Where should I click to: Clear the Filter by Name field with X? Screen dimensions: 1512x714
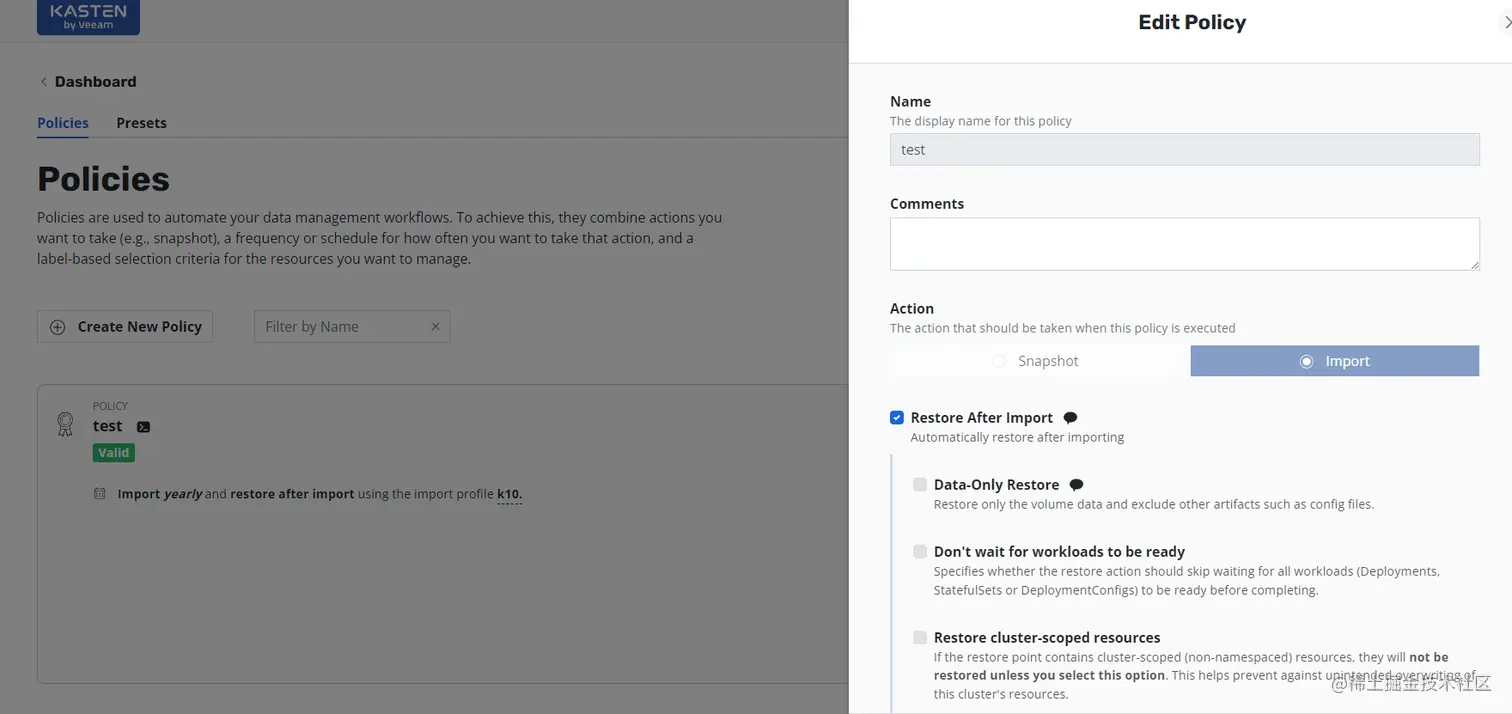(435, 327)
